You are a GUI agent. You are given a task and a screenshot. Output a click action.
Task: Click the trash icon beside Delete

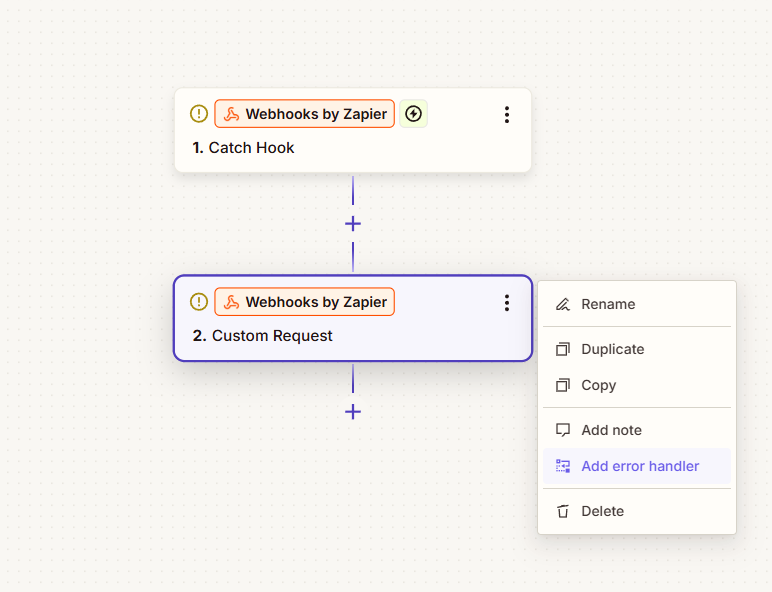tap(563, 511)
